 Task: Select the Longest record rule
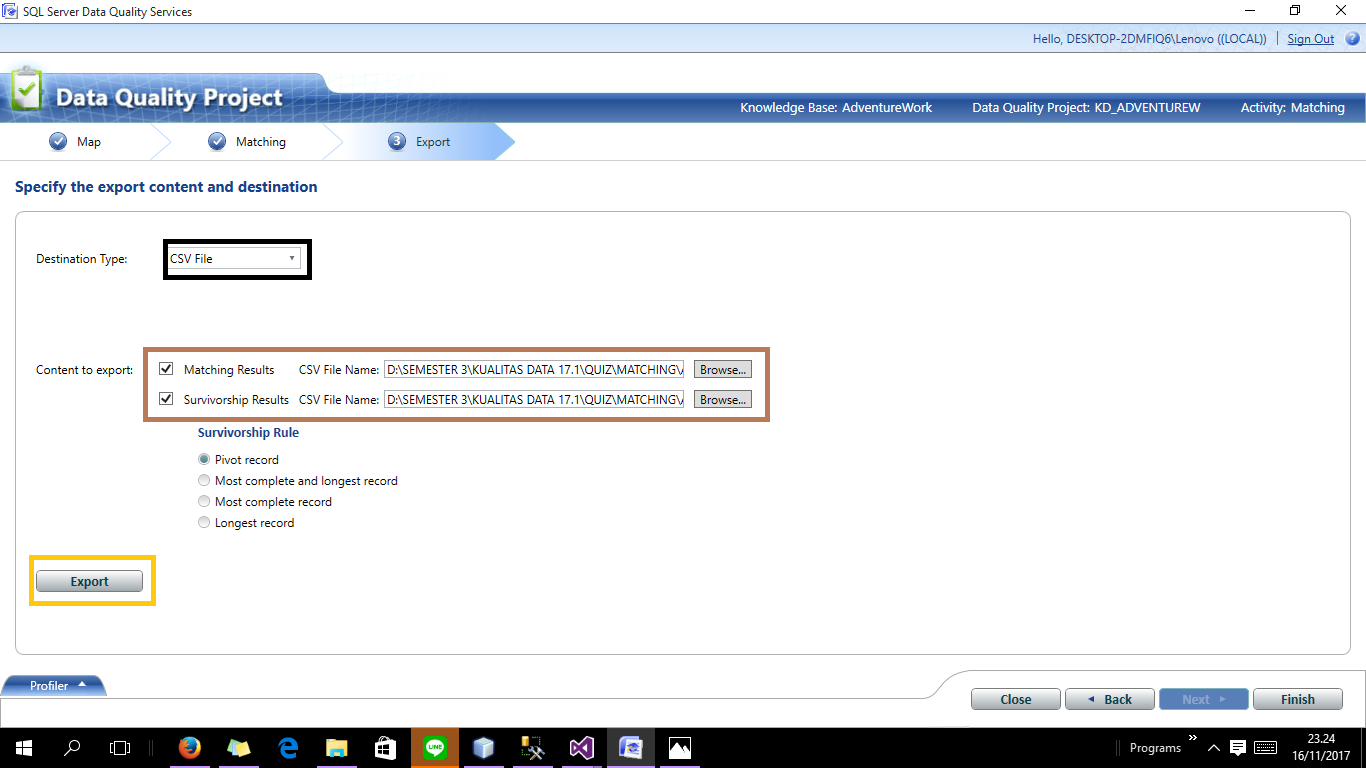click(204, 522)
